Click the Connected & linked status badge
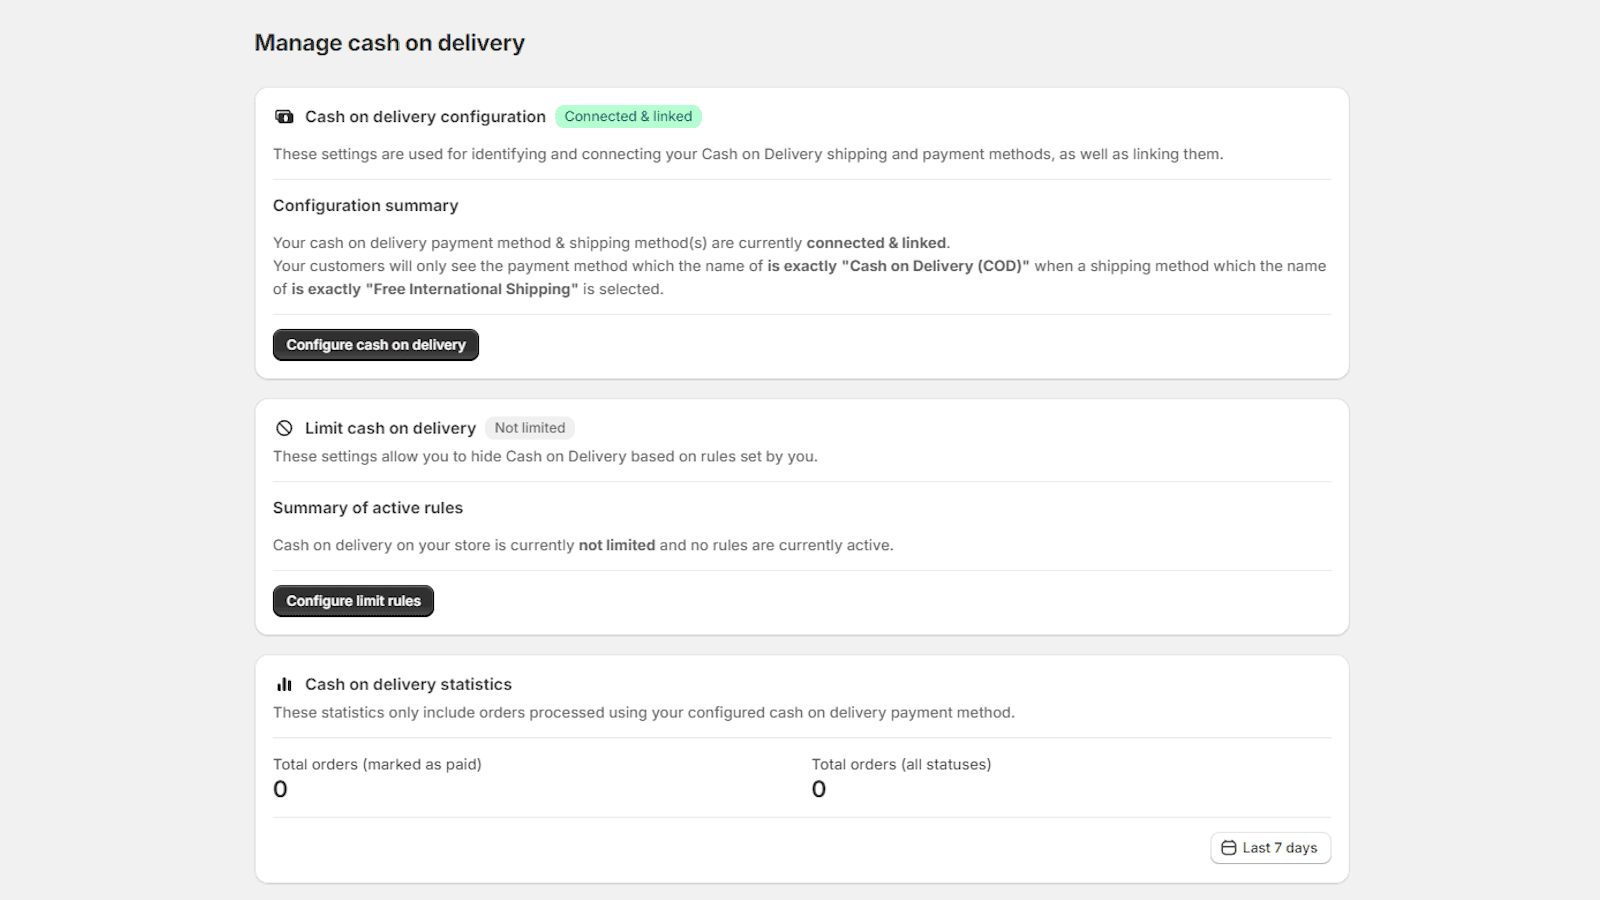Screen dimensions: 1600x900 pyautogui.click(x=628, y=117)
